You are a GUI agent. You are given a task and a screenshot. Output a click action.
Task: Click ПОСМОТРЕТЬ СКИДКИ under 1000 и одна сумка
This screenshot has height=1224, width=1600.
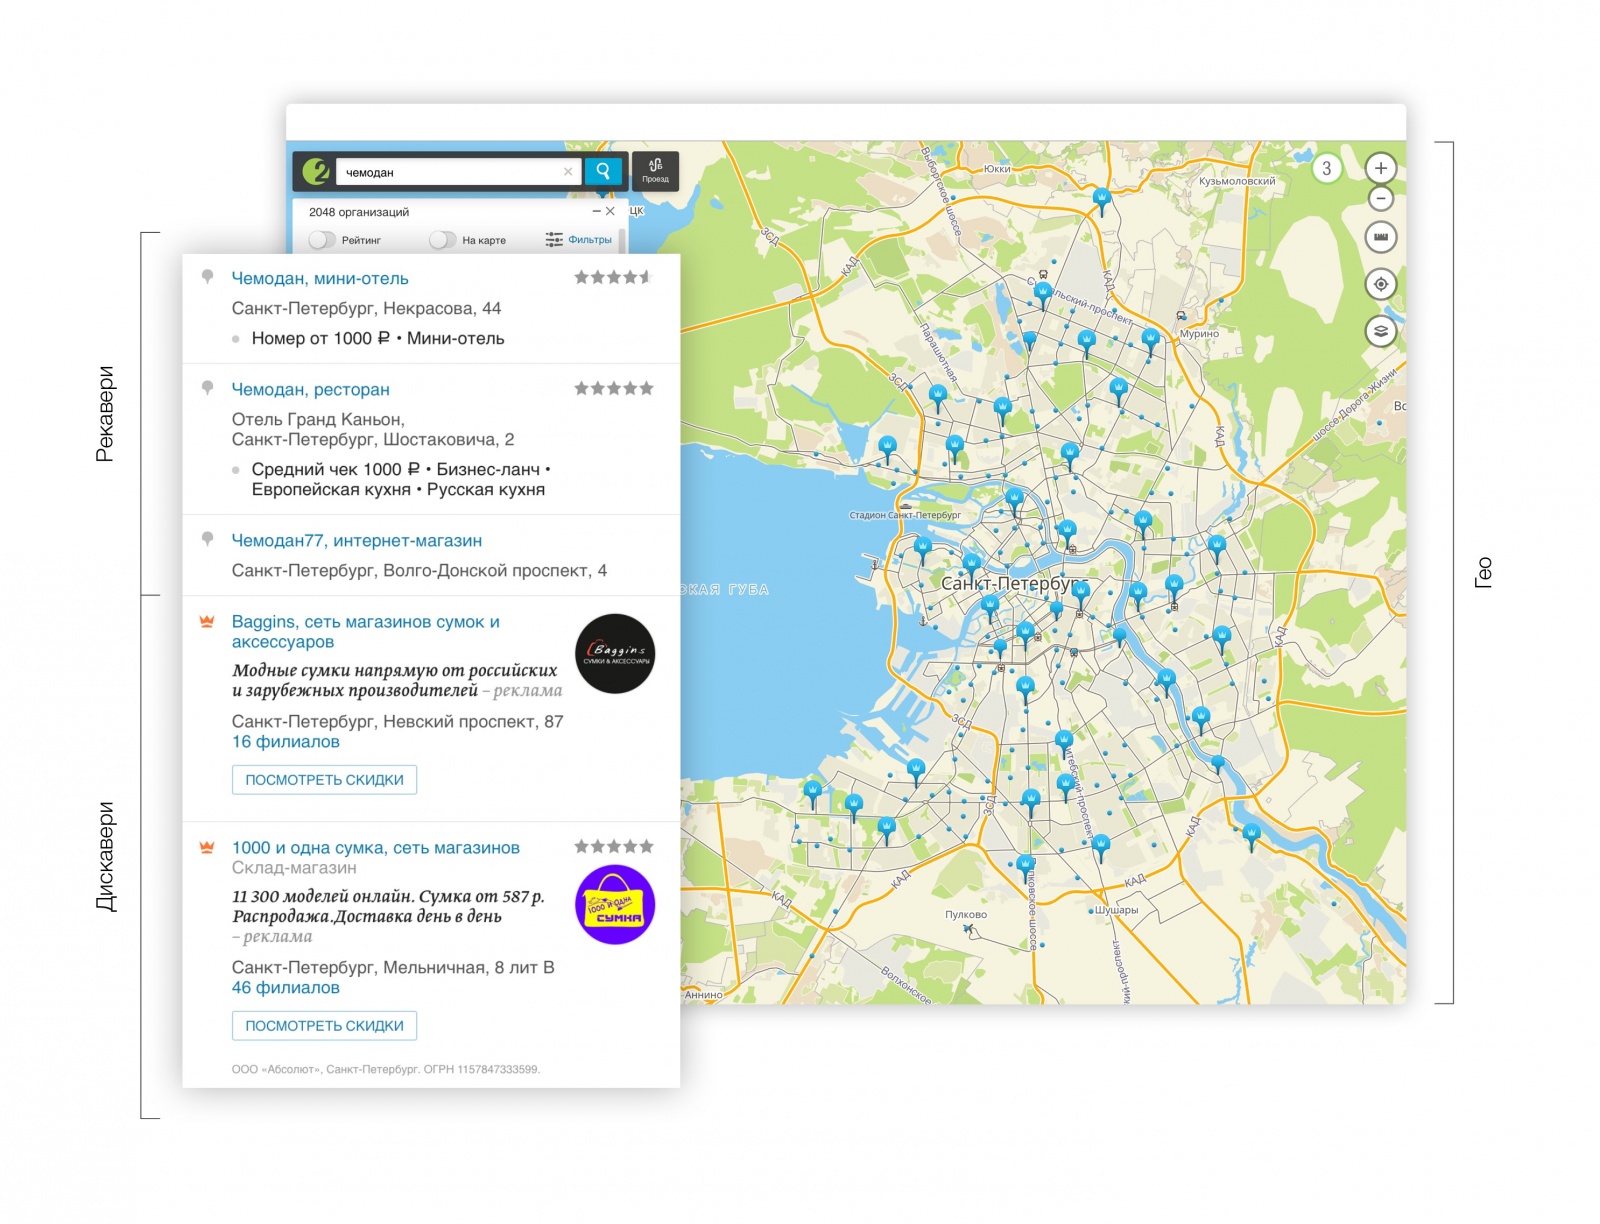coord(324,1026)
